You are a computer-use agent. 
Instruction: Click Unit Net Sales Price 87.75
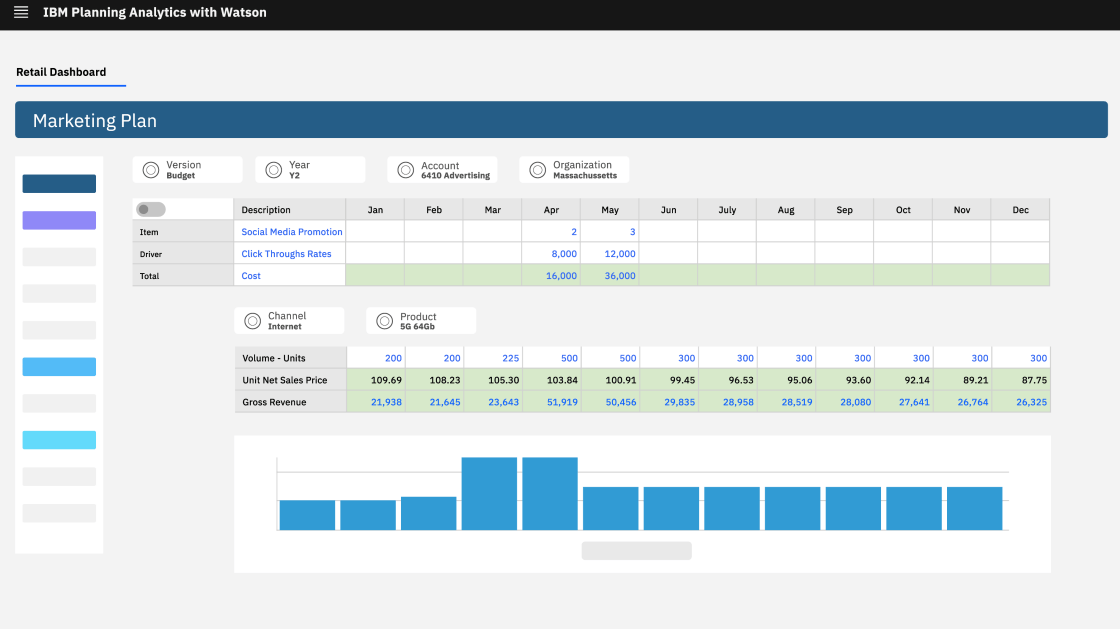point(1021,381)
